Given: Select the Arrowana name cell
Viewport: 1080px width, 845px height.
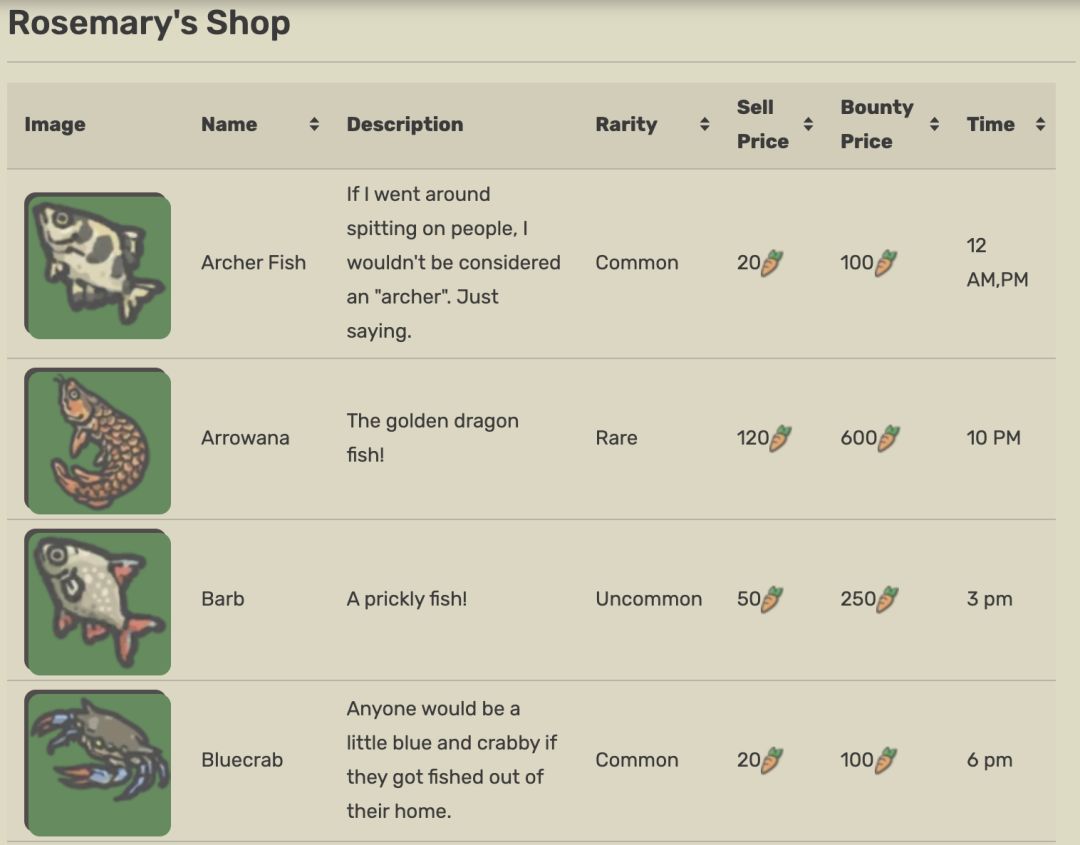Looking at the screenshot, I should click(245, 438).
